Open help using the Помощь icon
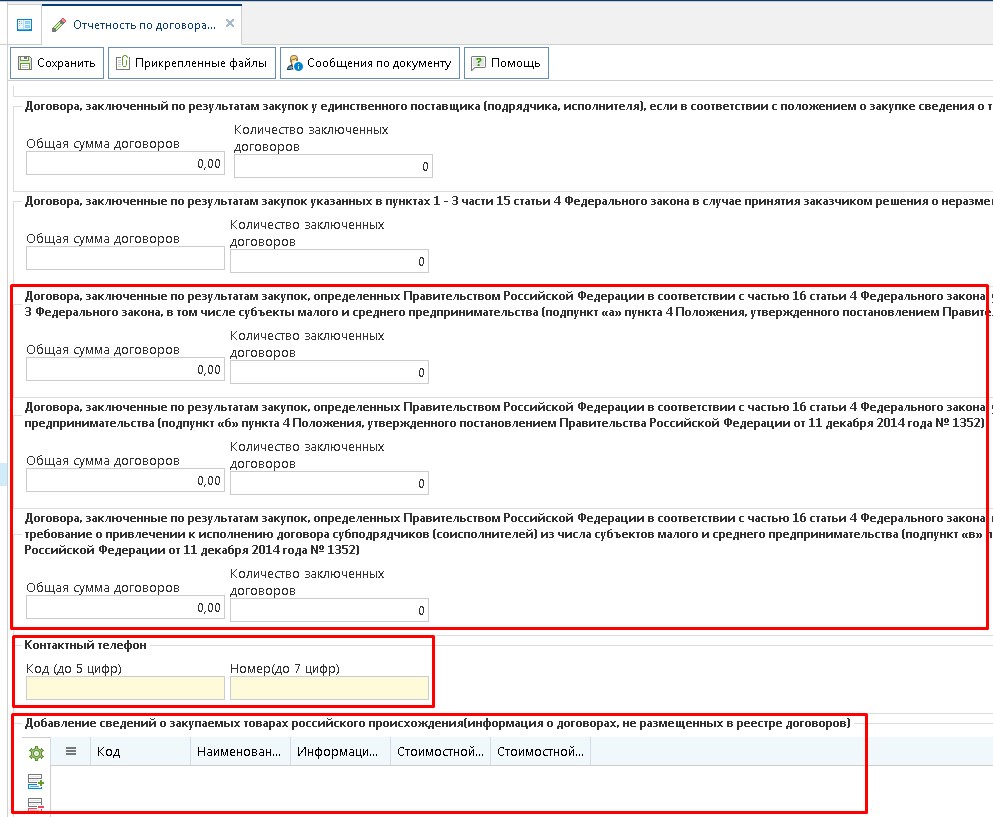 pyautogui.click(x=477, y=62)
